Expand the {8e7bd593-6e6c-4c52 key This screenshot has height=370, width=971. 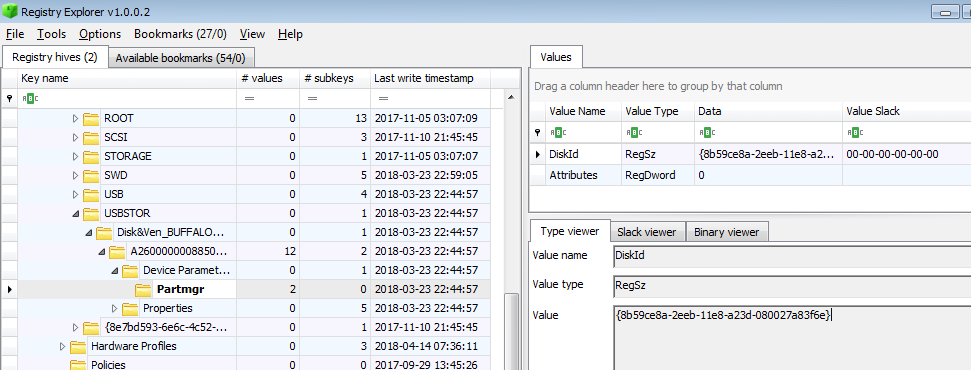pos(76,327)
